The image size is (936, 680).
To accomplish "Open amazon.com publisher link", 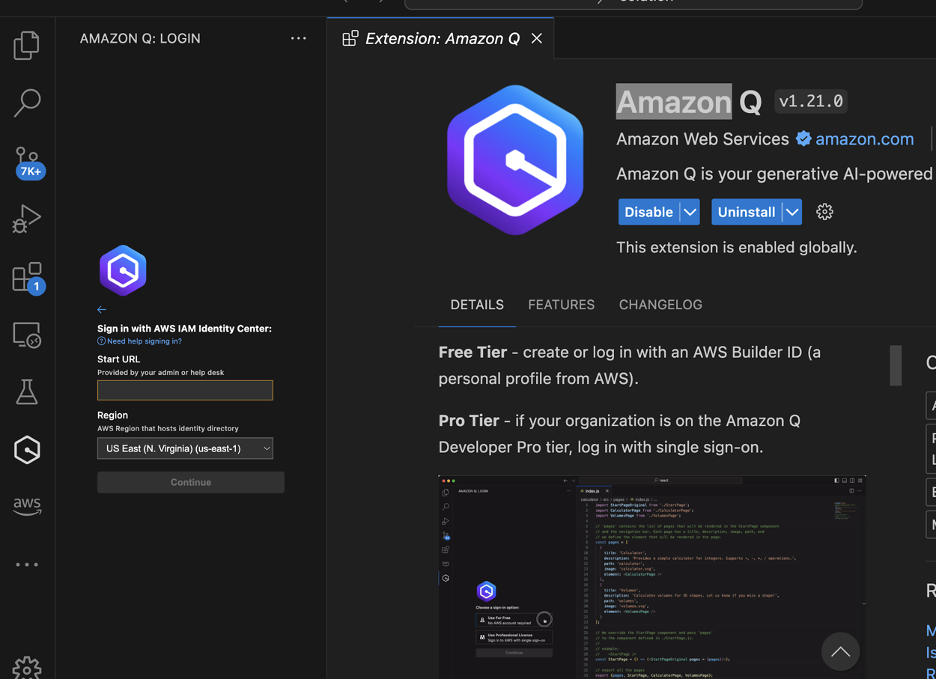I will click(864, 139).
